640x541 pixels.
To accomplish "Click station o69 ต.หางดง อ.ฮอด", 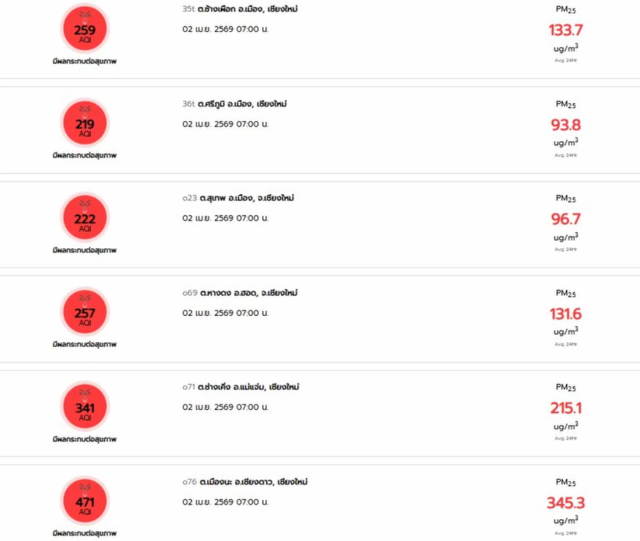I will pos(240,293).
